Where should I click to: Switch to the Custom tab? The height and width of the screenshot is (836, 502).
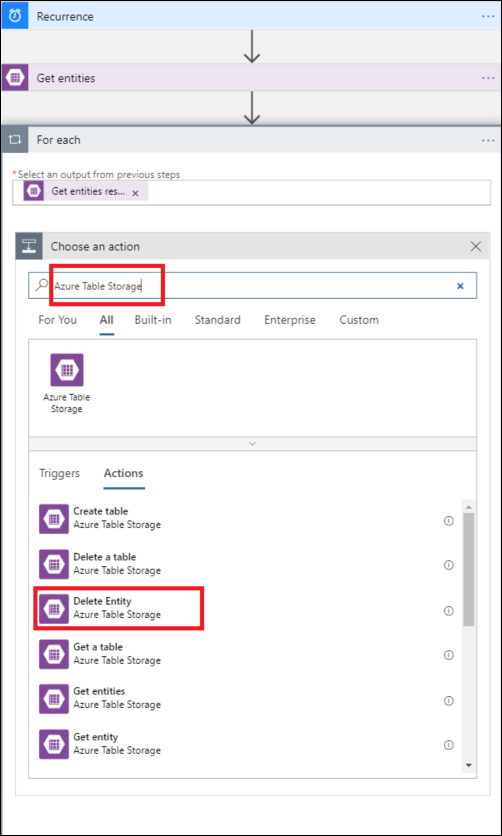click(x=359, y=320)
